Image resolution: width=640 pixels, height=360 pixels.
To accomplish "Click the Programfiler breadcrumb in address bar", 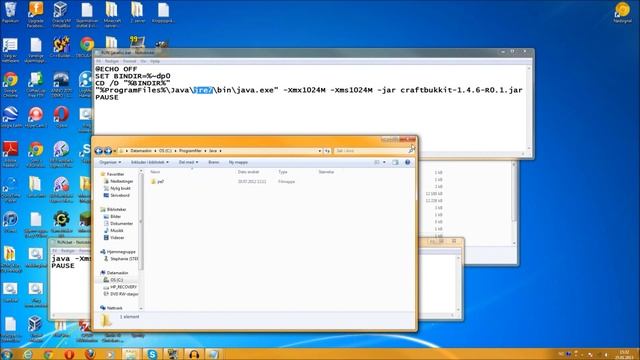I will coord(190,151).
